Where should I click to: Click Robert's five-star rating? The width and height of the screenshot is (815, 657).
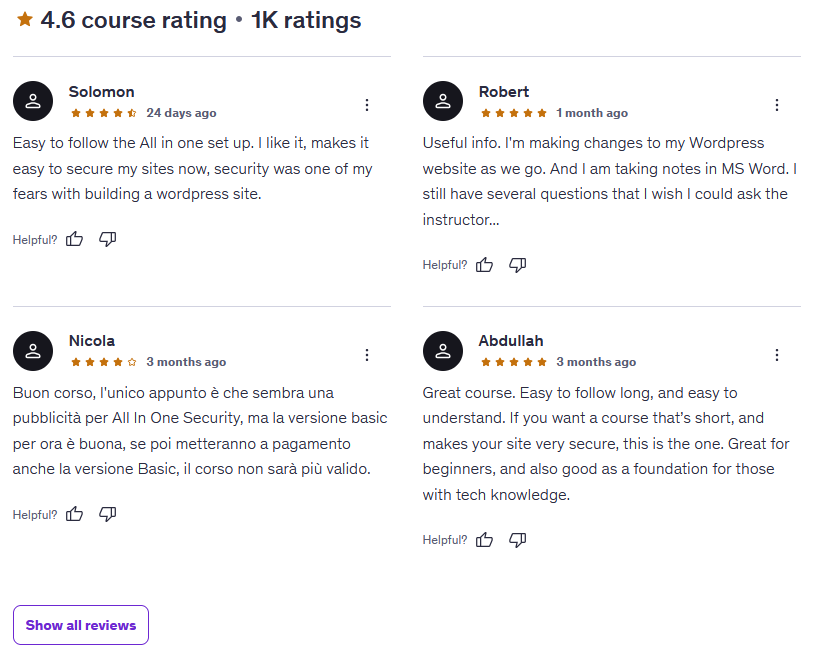(514, 113)
